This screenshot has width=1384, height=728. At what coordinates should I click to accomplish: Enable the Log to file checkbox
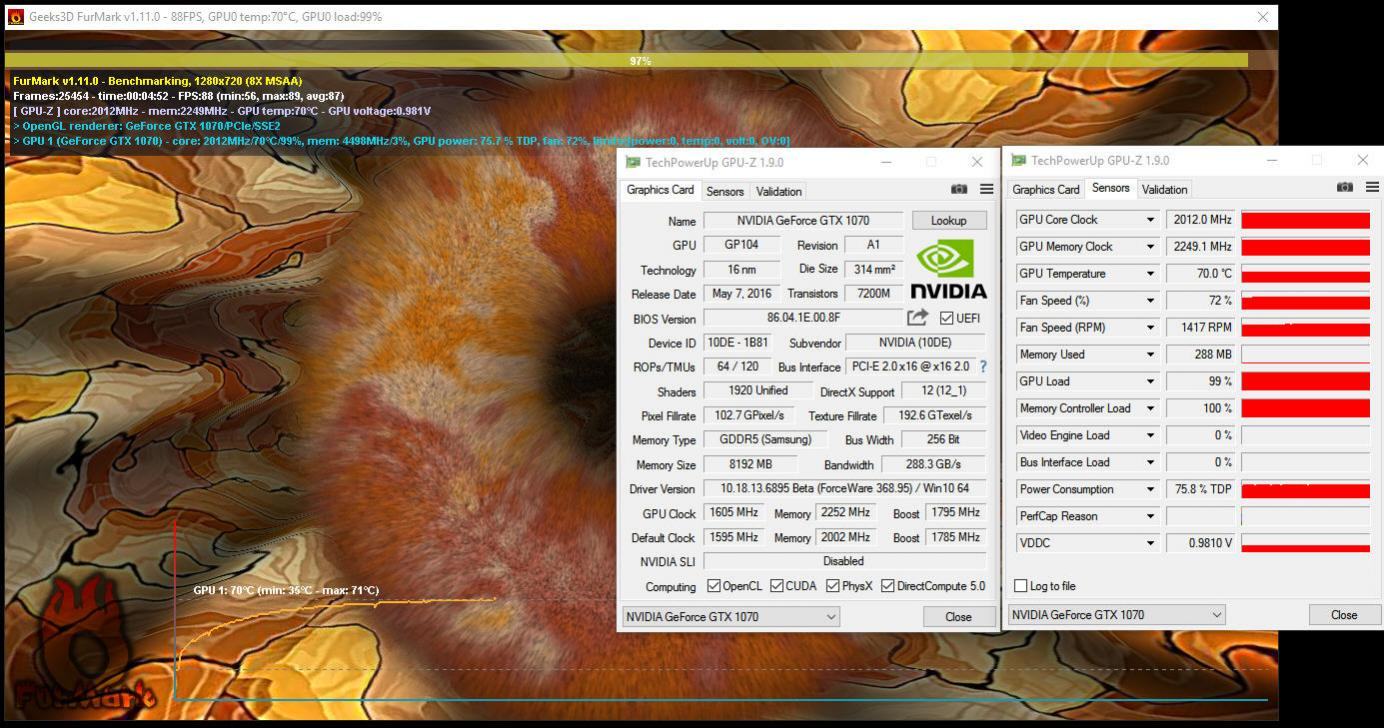tap(1021, 586)
